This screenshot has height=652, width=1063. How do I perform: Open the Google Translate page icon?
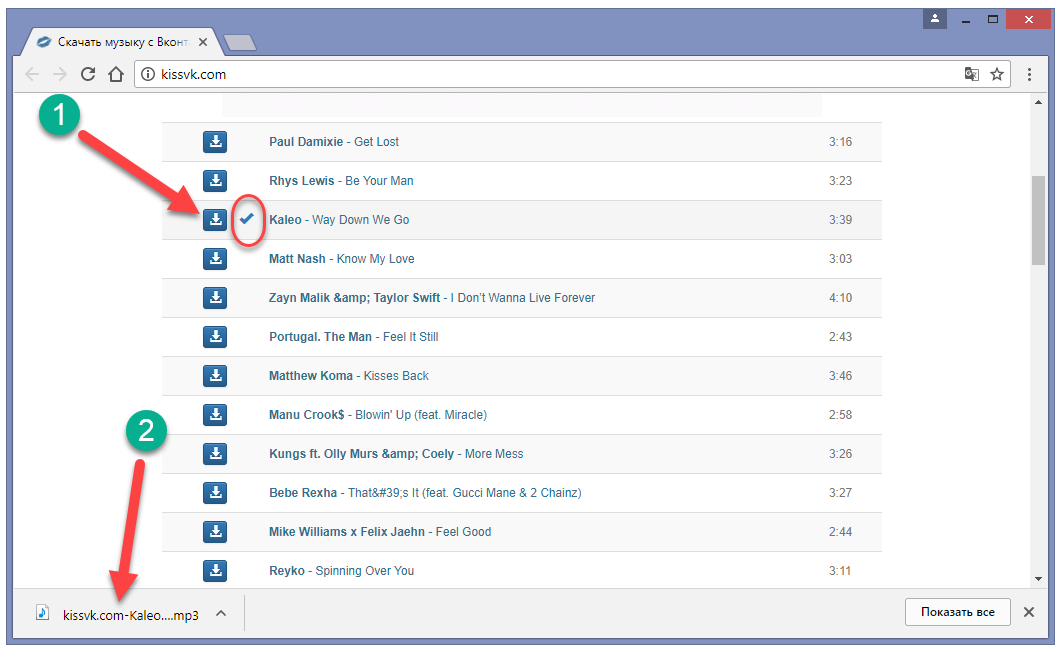coord(971,74)
